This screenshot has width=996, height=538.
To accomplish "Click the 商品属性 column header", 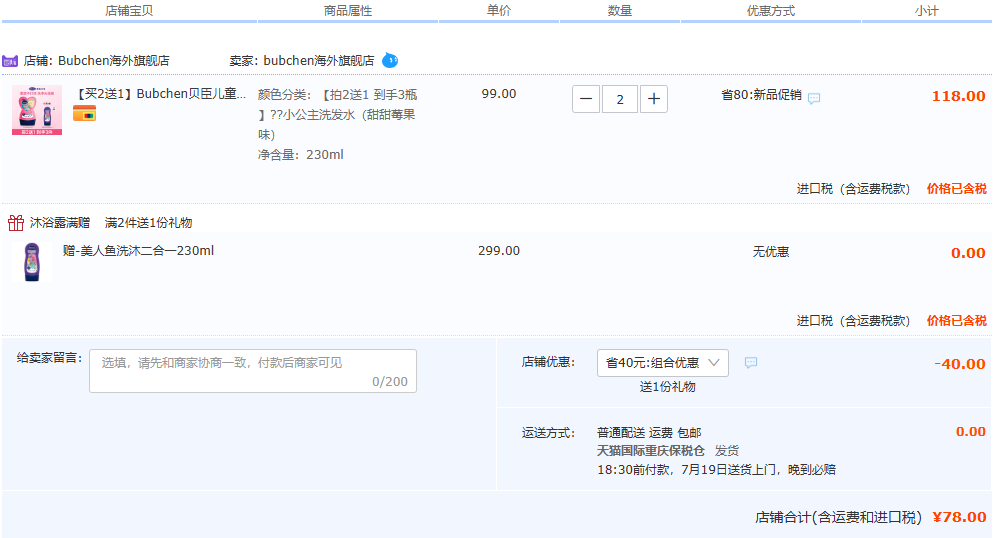I will point(348,11).
